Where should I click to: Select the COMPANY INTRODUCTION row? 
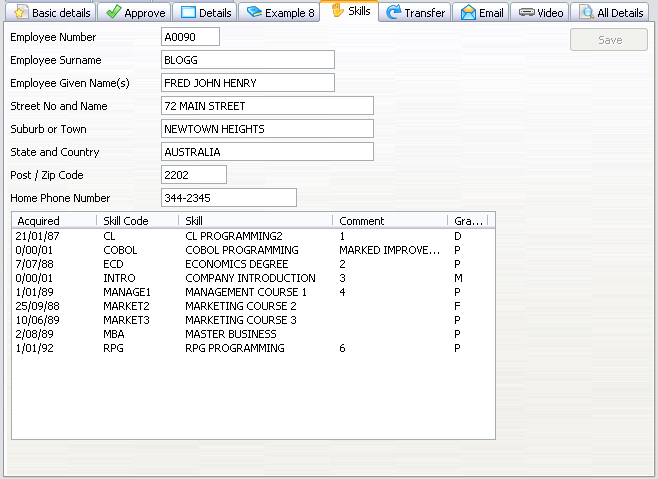[x=253, y=278]
